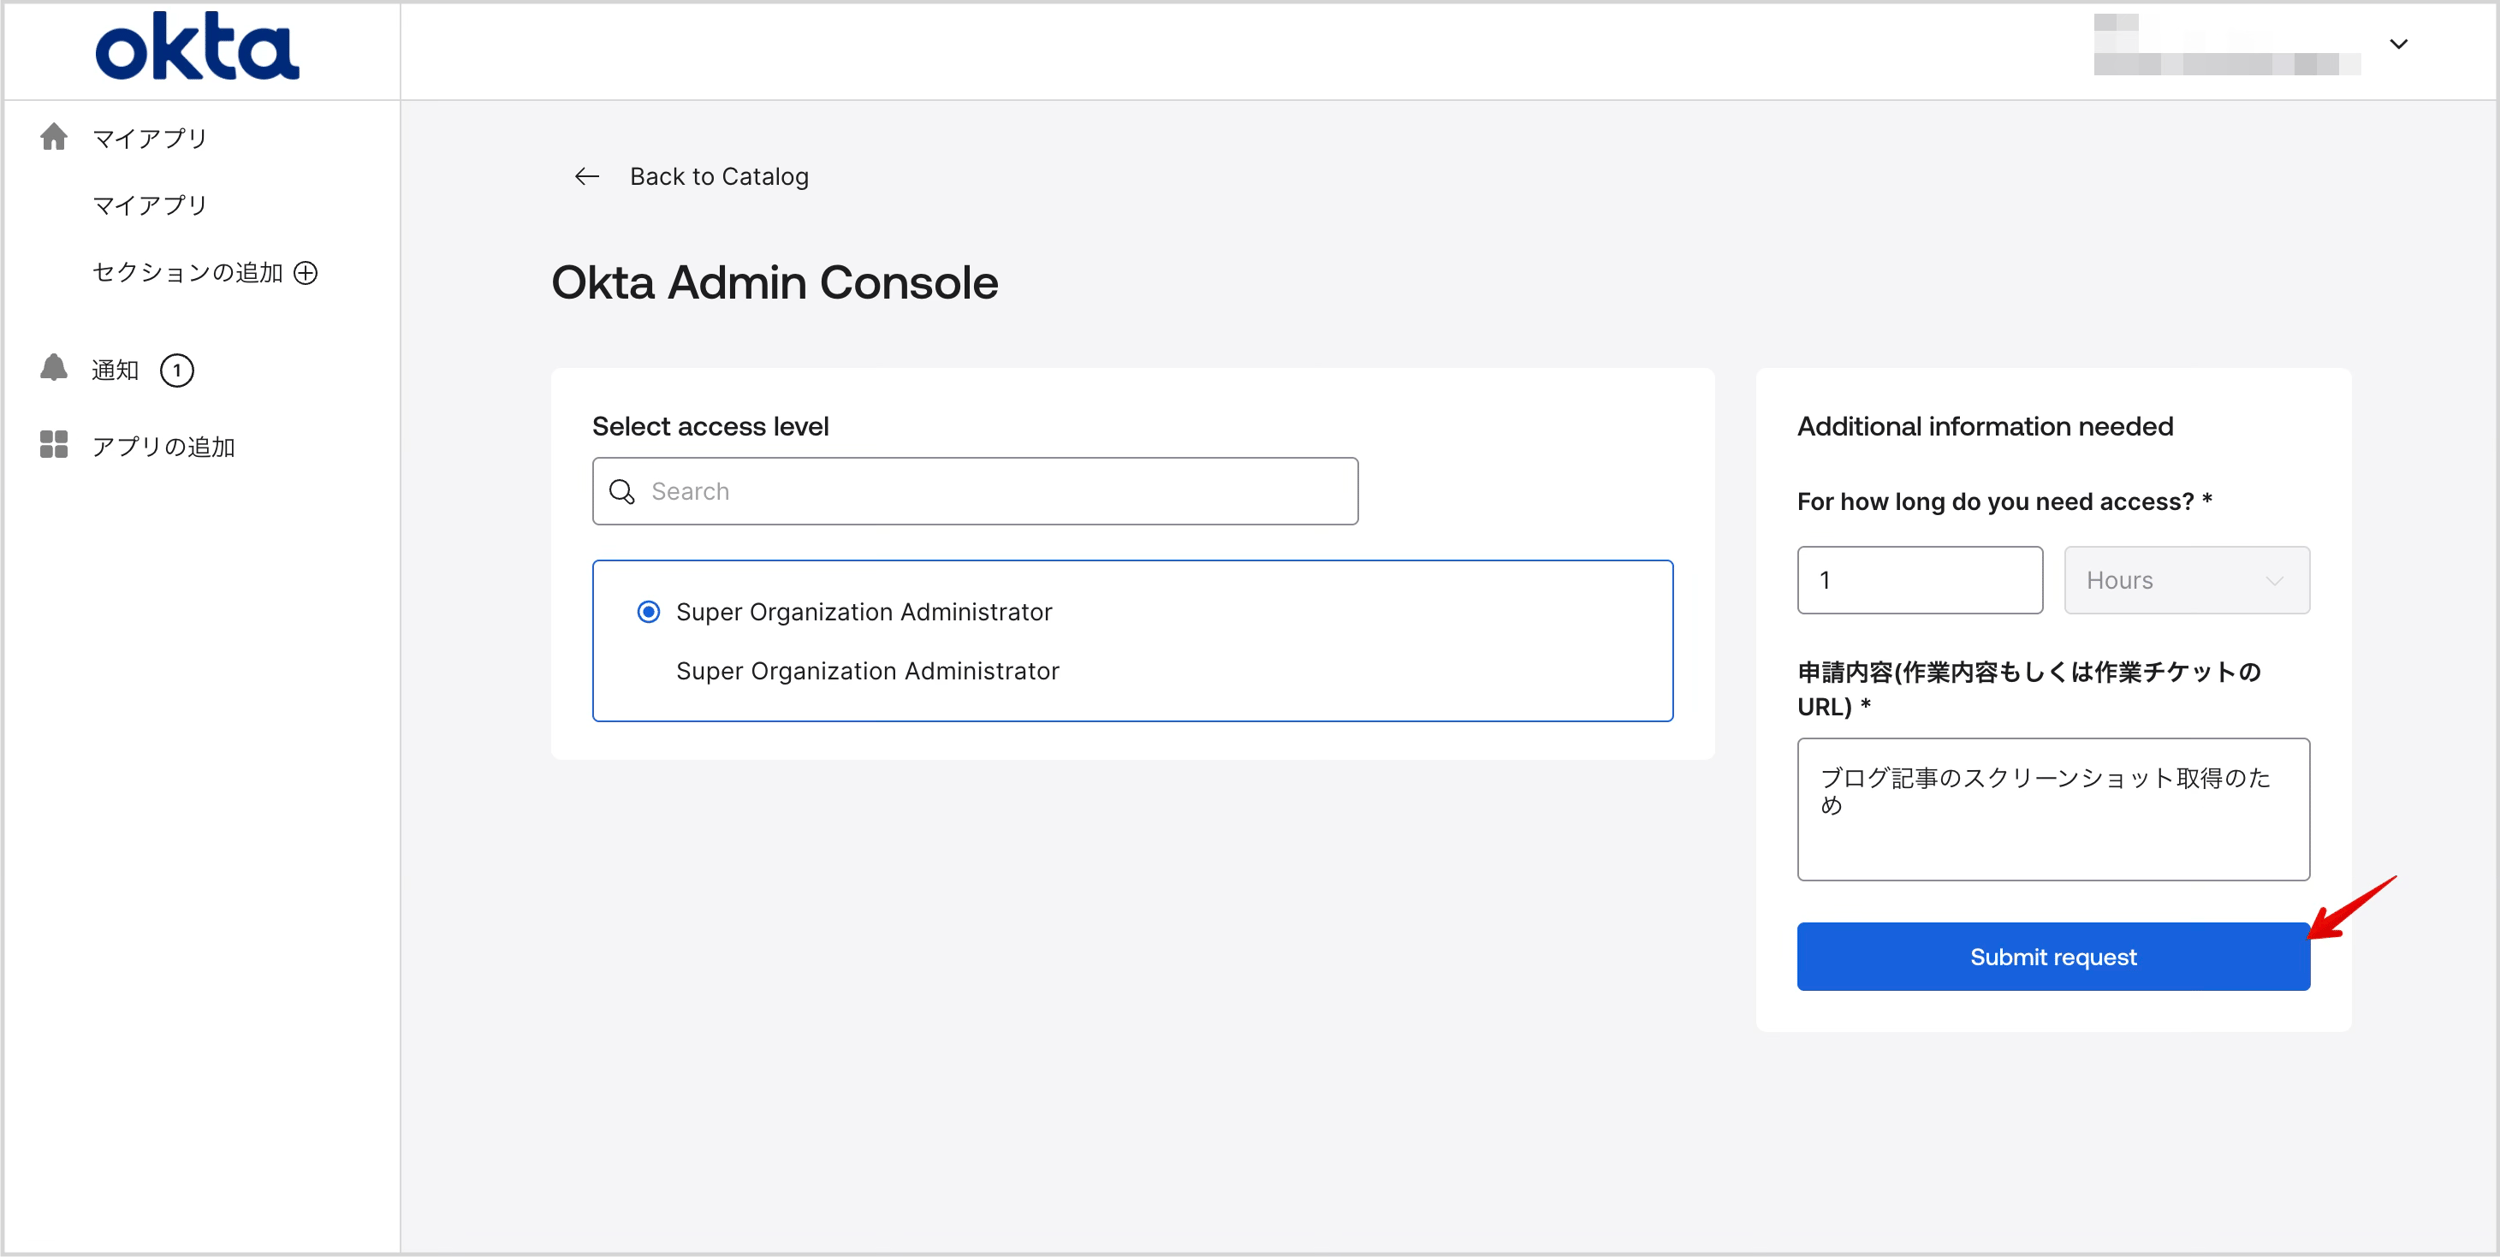Click the Okta logo
Screen dimensions: 2500x1257
point(196,46)
